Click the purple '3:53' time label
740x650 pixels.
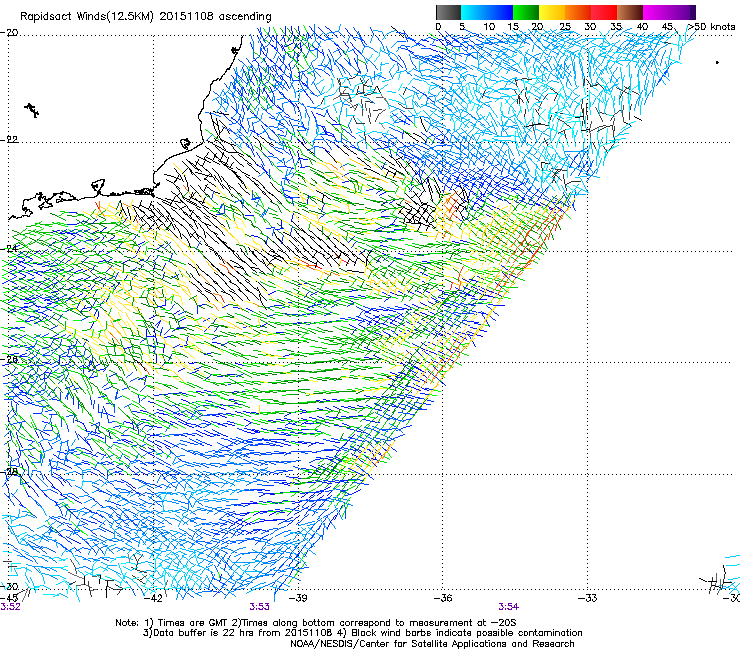point(260,607)
